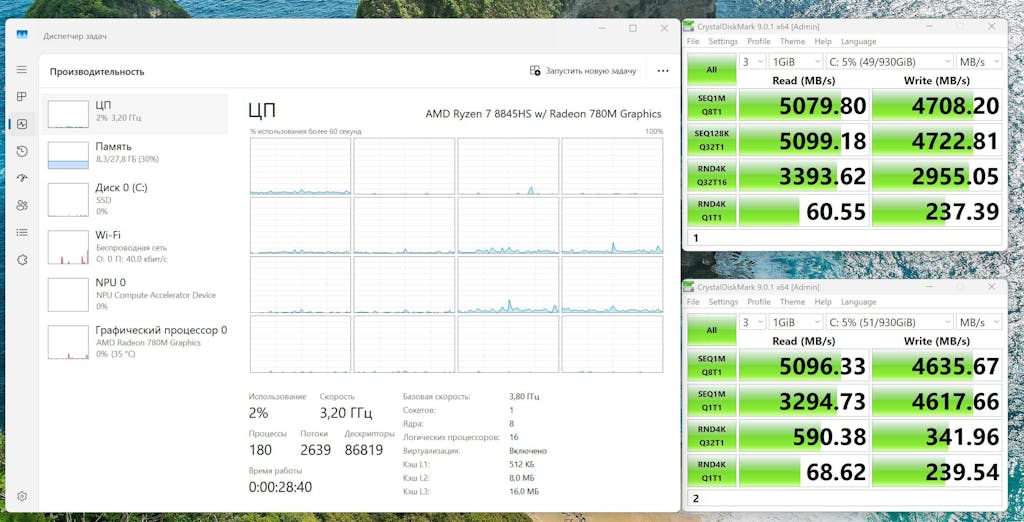
Task: Select Wi-Fi in the performance list
Action: tap(135, 246)
